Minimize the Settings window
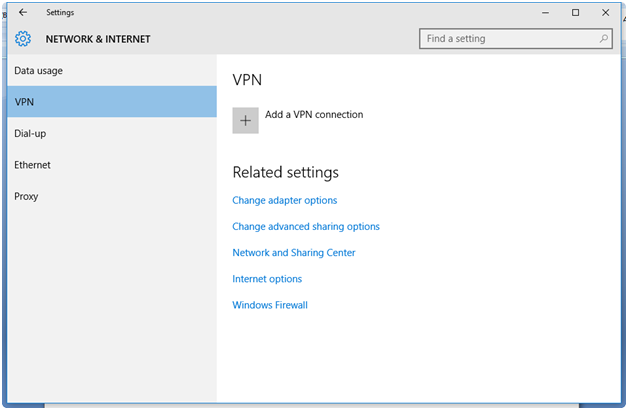628x410 pixels. (x=546, y=13)
